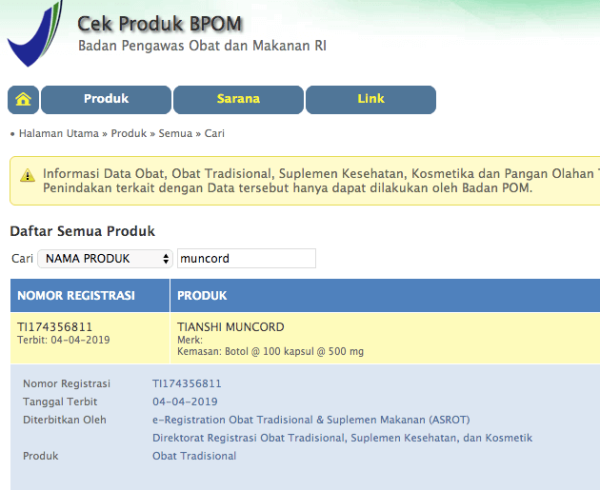Click e-Registration Obat Tradisional & Suplemen Makanan text

311,420
